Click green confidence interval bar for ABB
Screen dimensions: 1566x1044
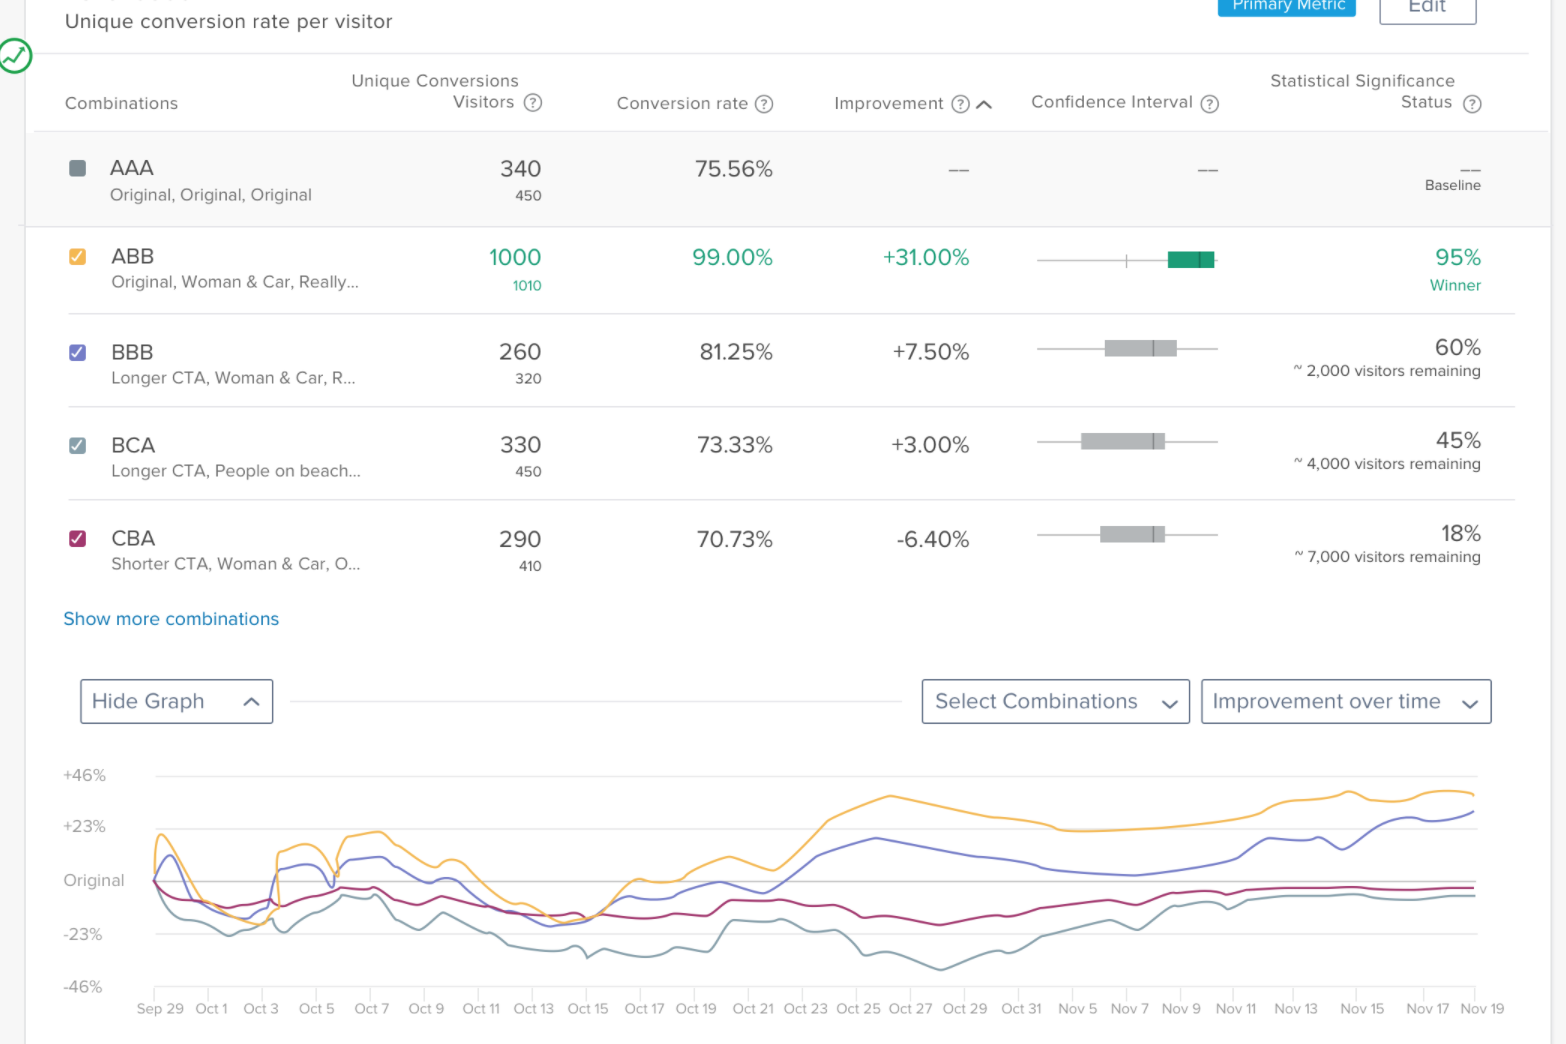pyautogui.click(x=1190, y=260)
